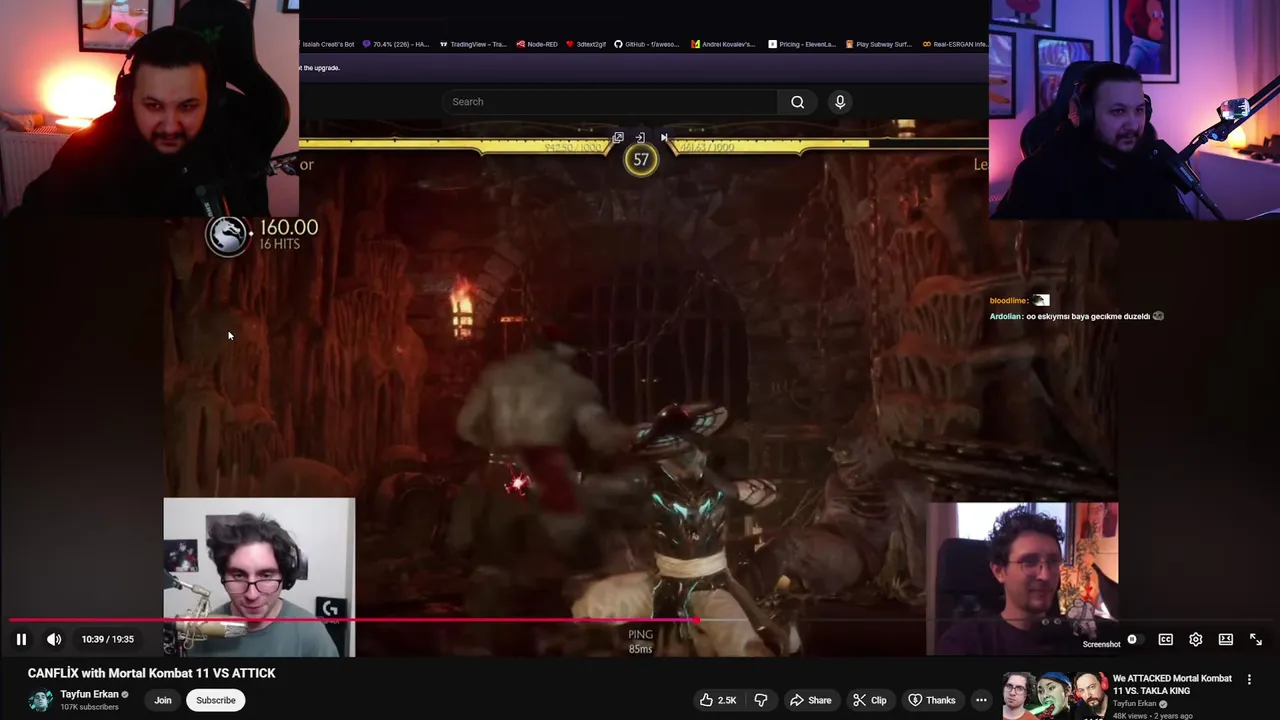Screen dimensions: 1280x720
Task: Click bloodlime chat username
Action: coord(1009,300)
